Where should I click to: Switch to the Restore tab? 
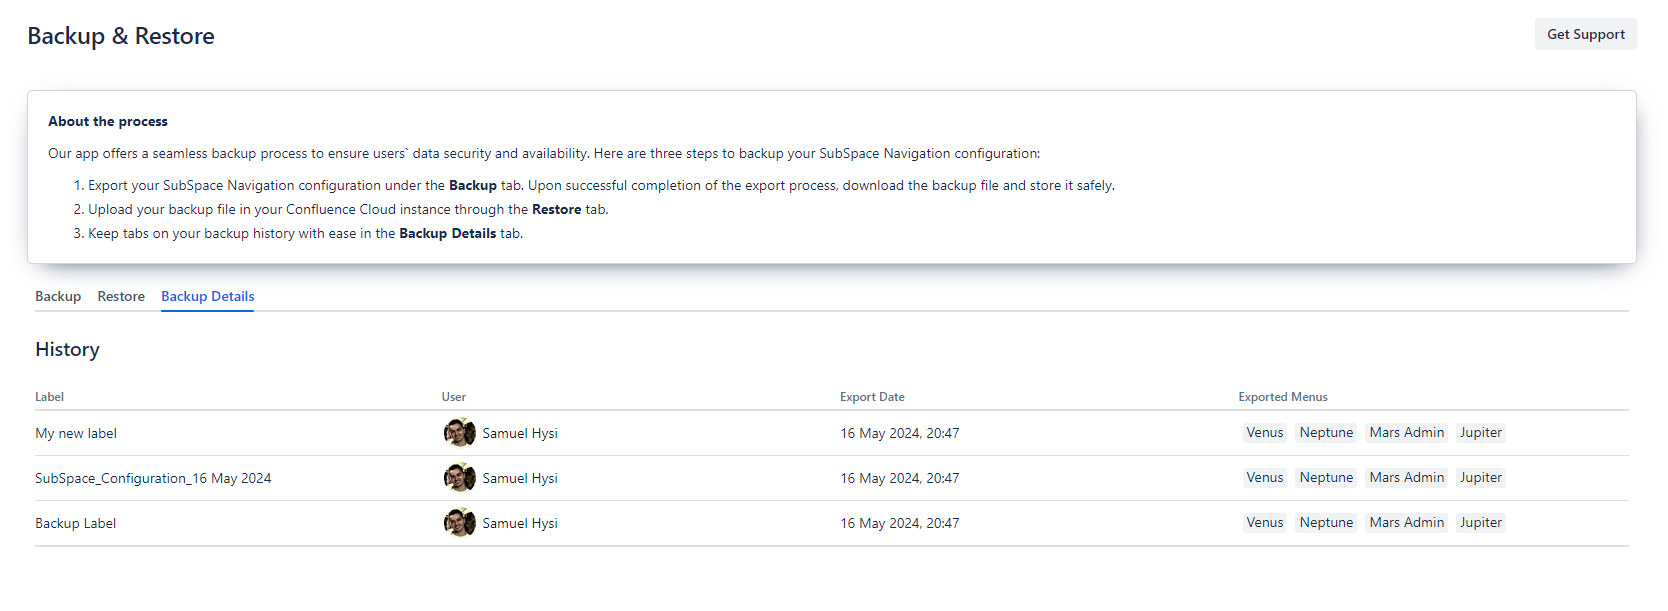point(121,296)
